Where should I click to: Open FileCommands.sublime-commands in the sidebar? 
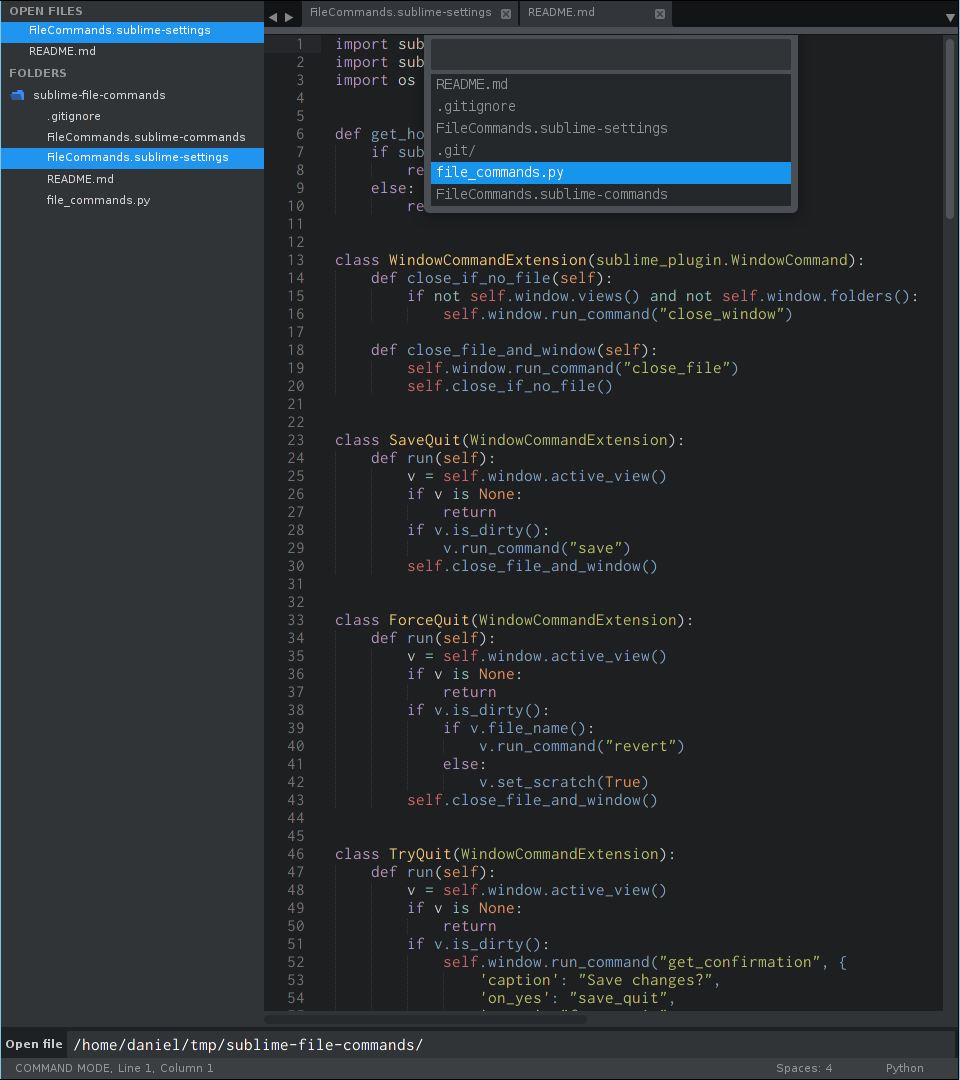(146, 137)
